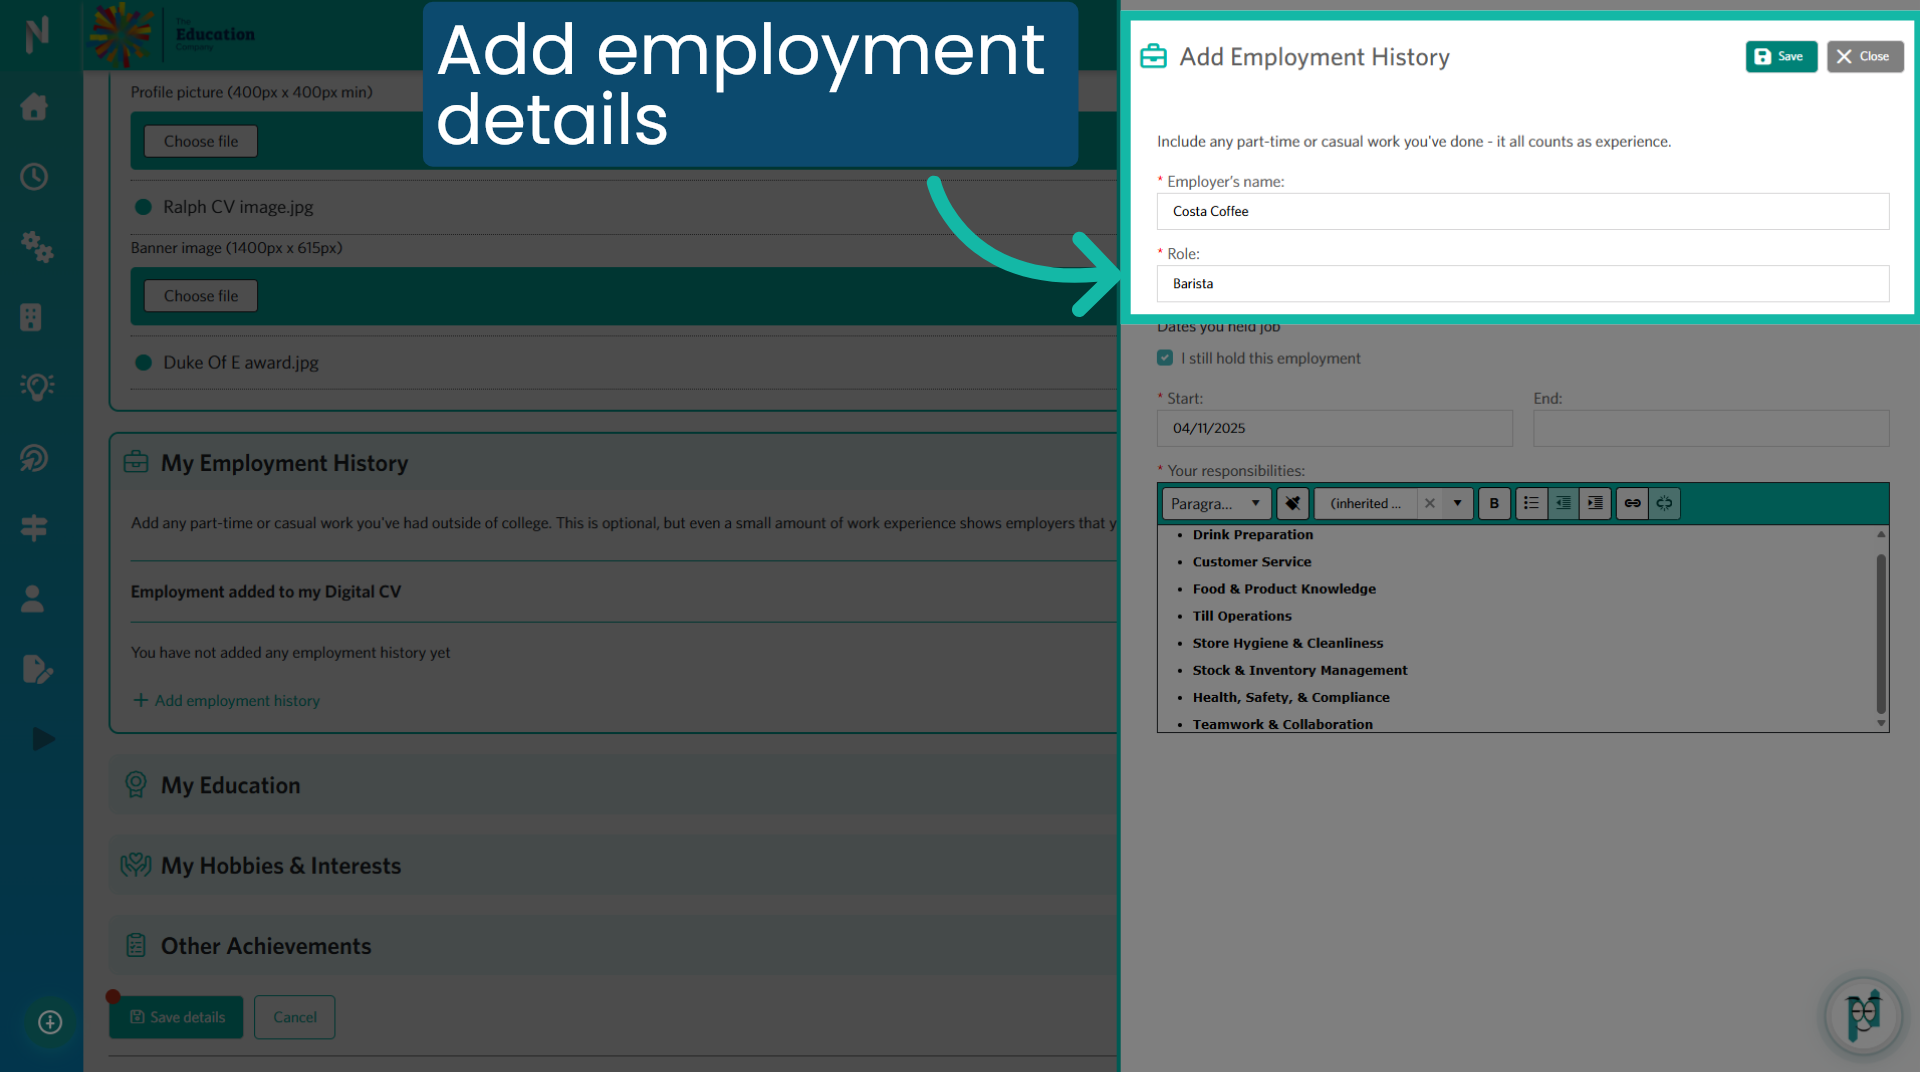Toggle bold in responsibilities editor

click(x=1494, y=503)
